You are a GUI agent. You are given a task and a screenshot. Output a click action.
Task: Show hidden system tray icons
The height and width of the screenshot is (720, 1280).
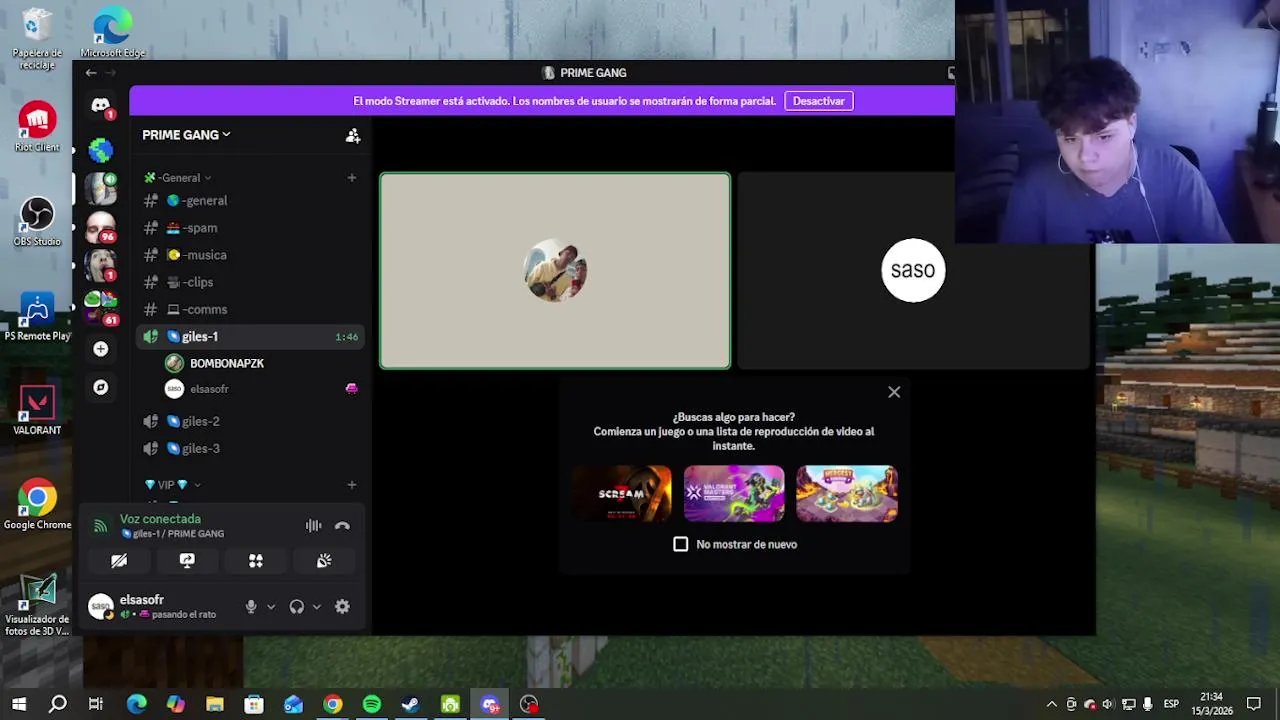pos(1051,705)
